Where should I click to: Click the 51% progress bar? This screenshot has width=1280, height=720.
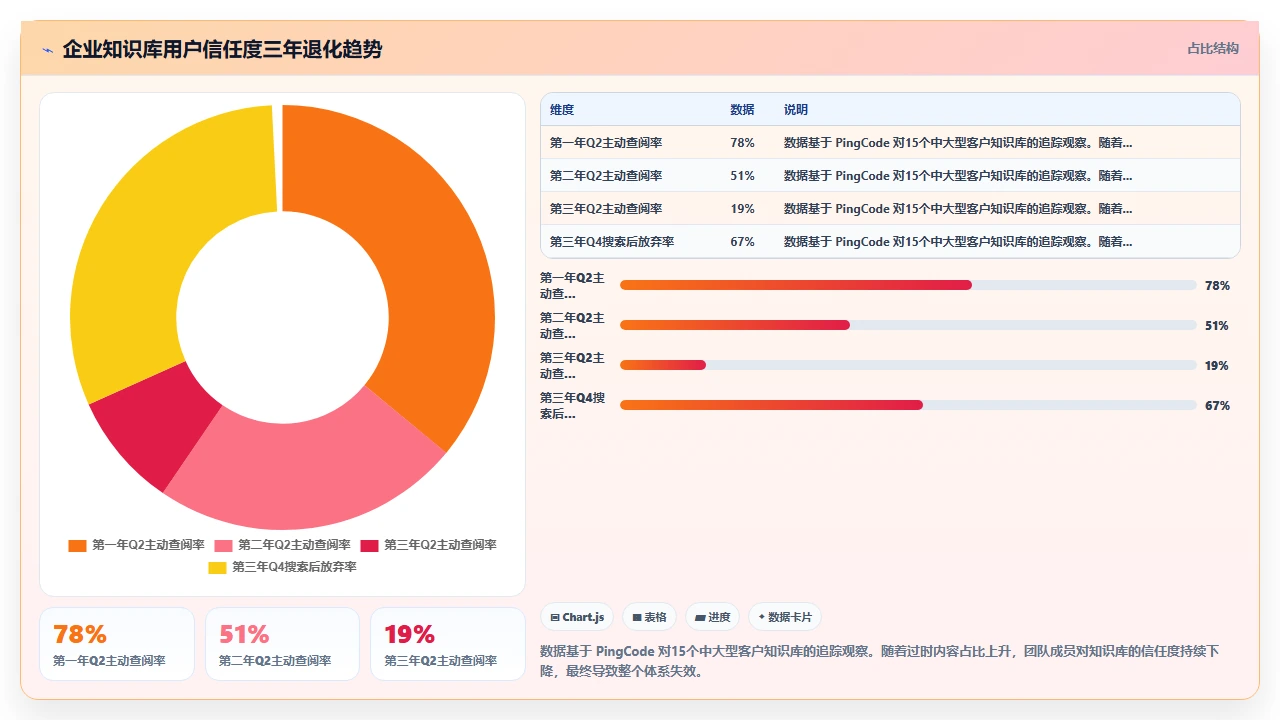tap(908, 325)
